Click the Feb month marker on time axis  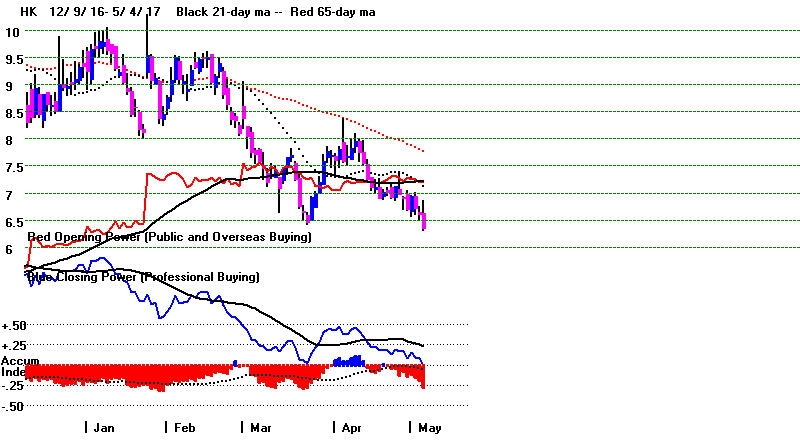pyautogui.click(x=183, y=427)
